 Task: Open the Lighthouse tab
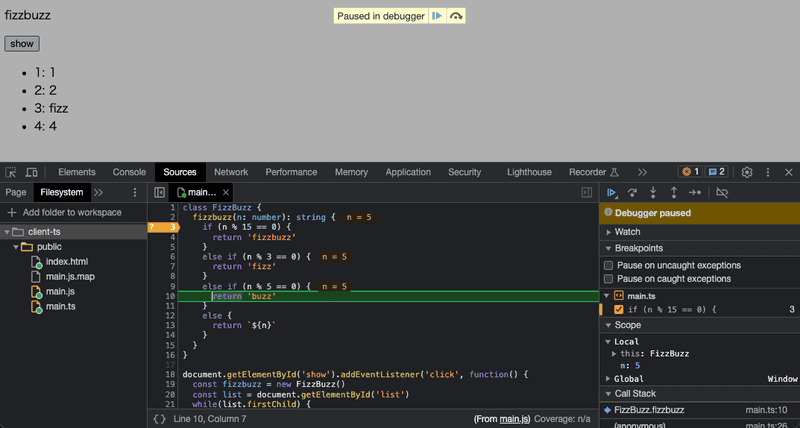(x=529, y=172)
